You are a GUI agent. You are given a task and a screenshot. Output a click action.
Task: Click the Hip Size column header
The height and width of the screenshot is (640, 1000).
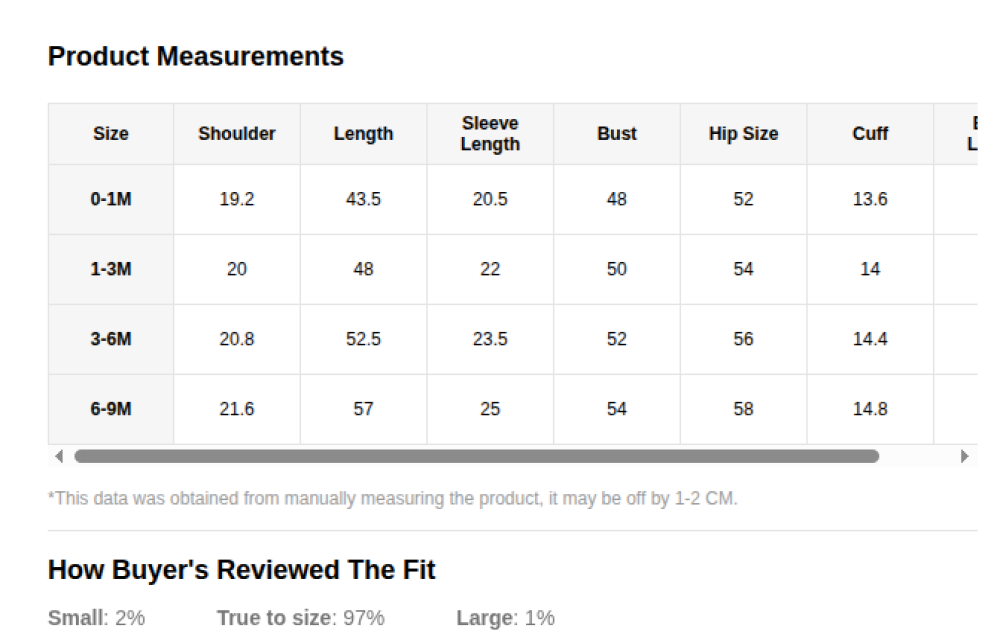click(743, 134)
